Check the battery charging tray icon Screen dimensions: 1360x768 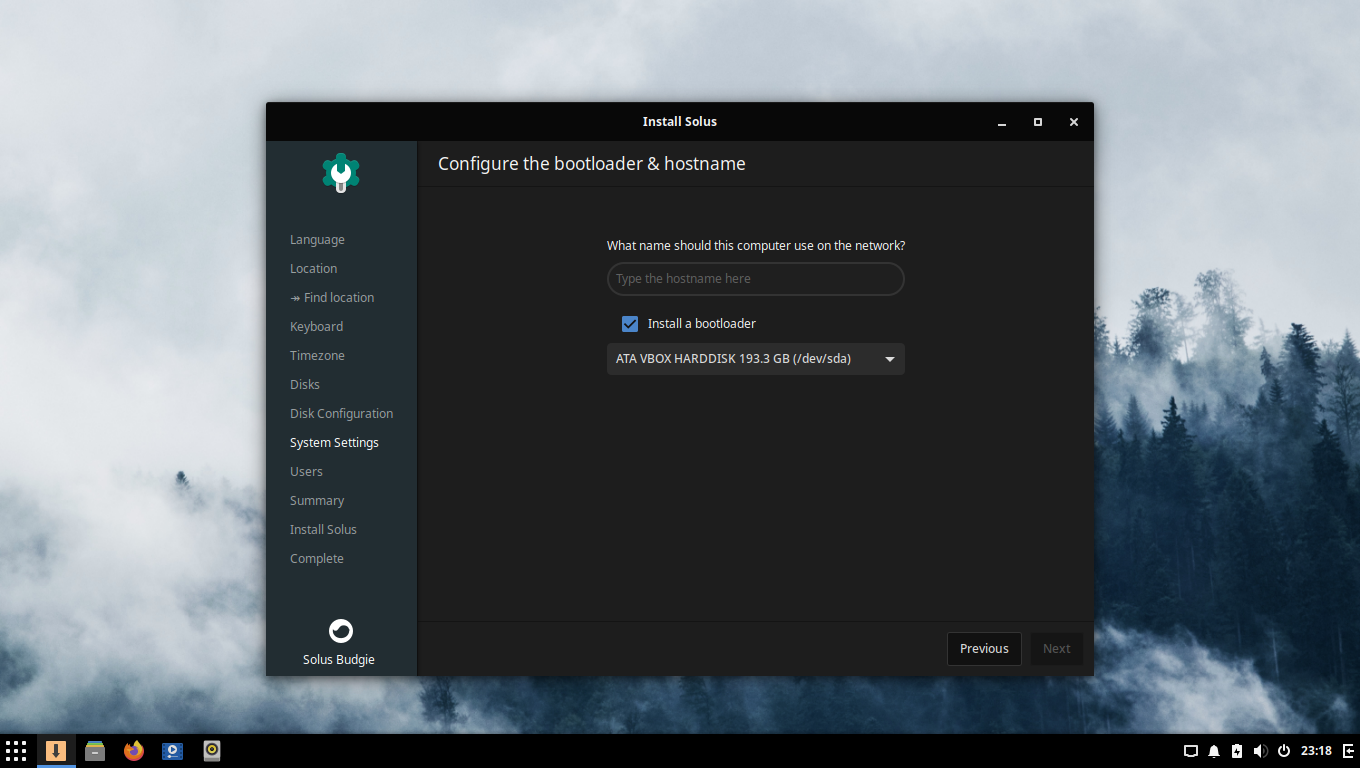click(x=1237, y=751)
